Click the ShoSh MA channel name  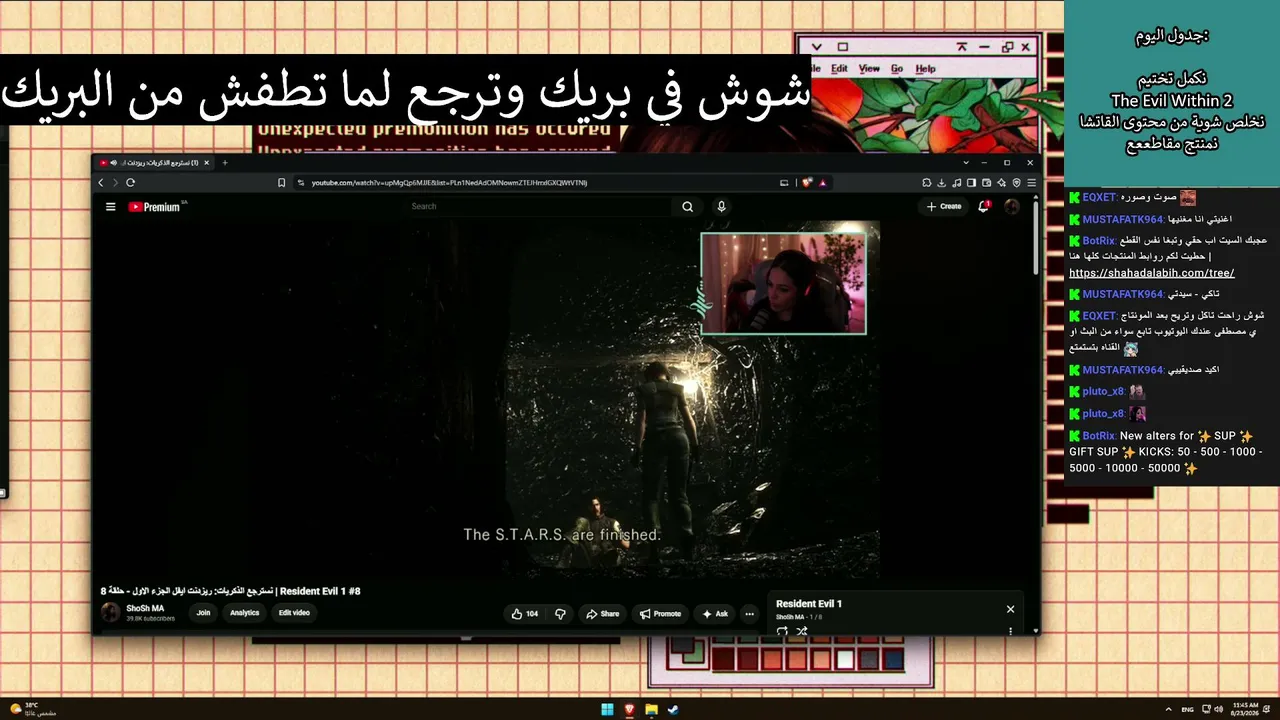145,608
